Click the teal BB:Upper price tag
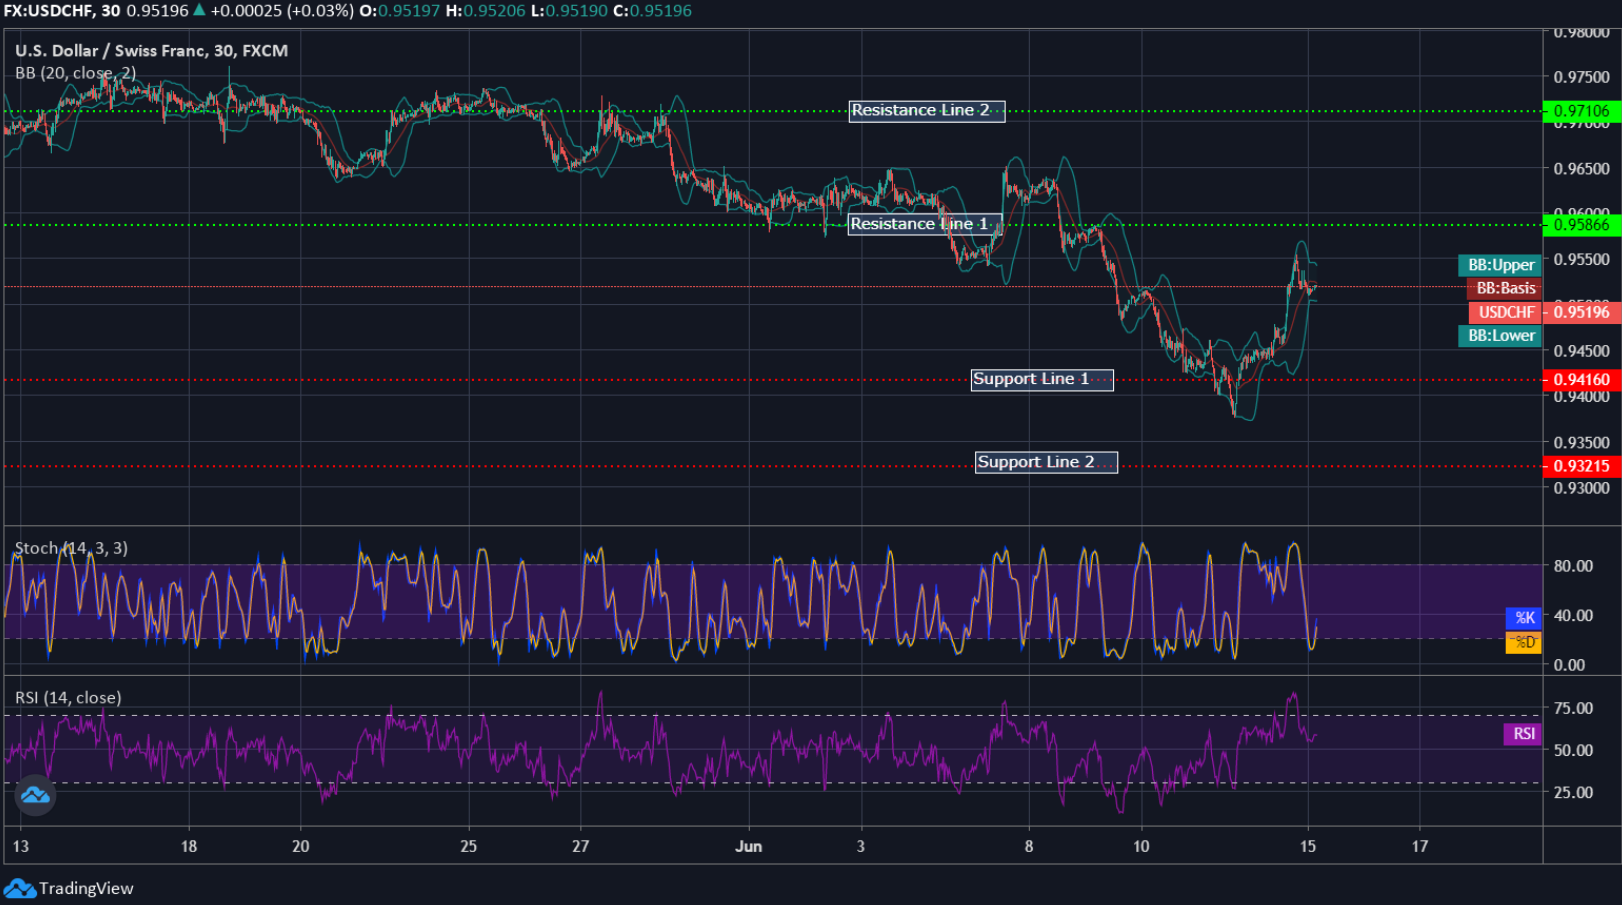Screen dimensions: 1622x905 [x=1499, y=265]
